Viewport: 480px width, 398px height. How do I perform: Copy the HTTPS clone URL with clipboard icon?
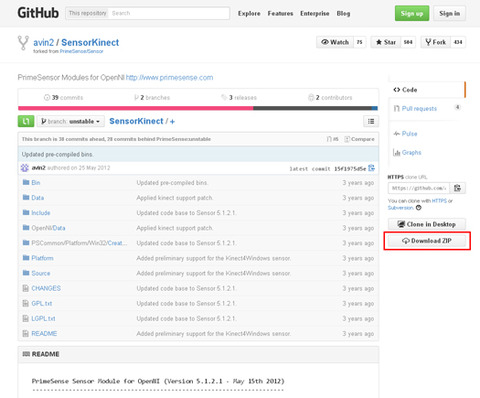[x=458, y=188]
